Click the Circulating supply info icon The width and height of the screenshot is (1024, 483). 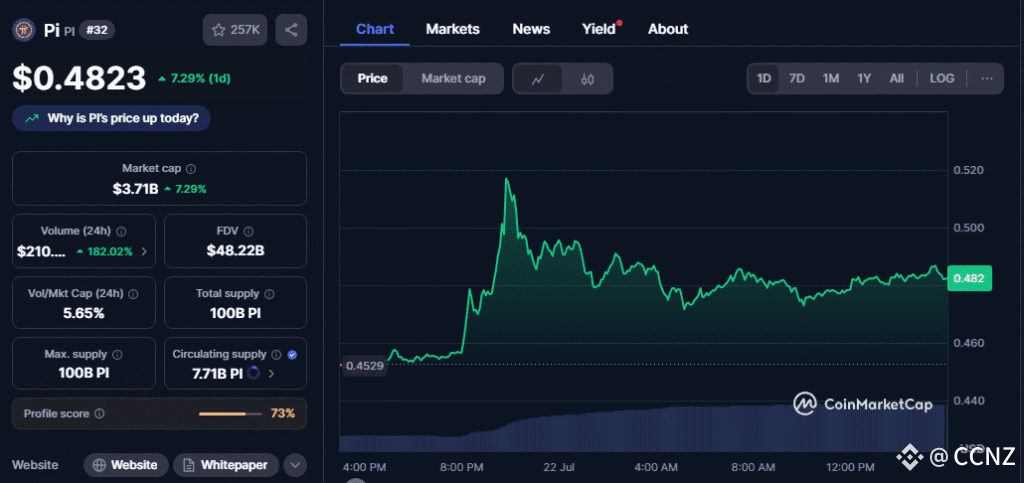[x=276, y=354]
